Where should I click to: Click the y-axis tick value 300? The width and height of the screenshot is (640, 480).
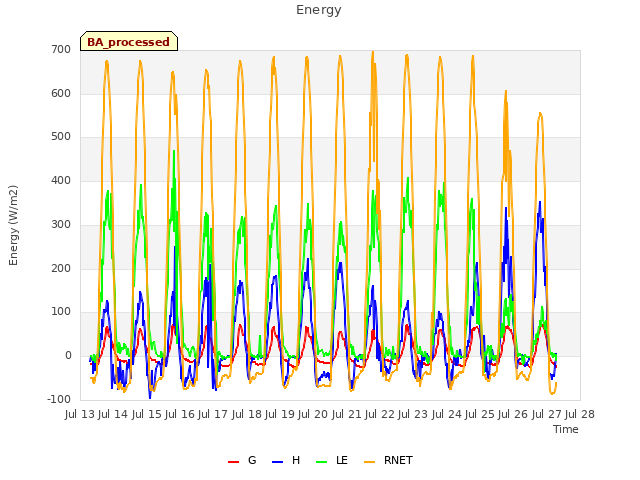(61, 224)
